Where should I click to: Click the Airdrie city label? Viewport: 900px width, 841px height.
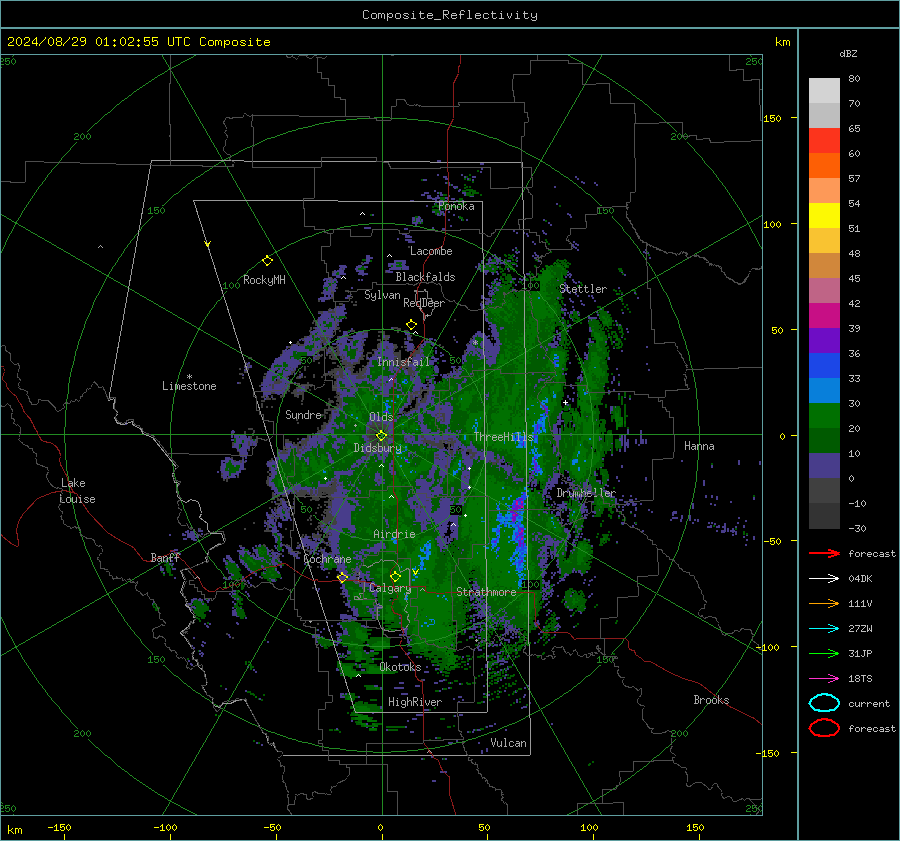(394, 534)
